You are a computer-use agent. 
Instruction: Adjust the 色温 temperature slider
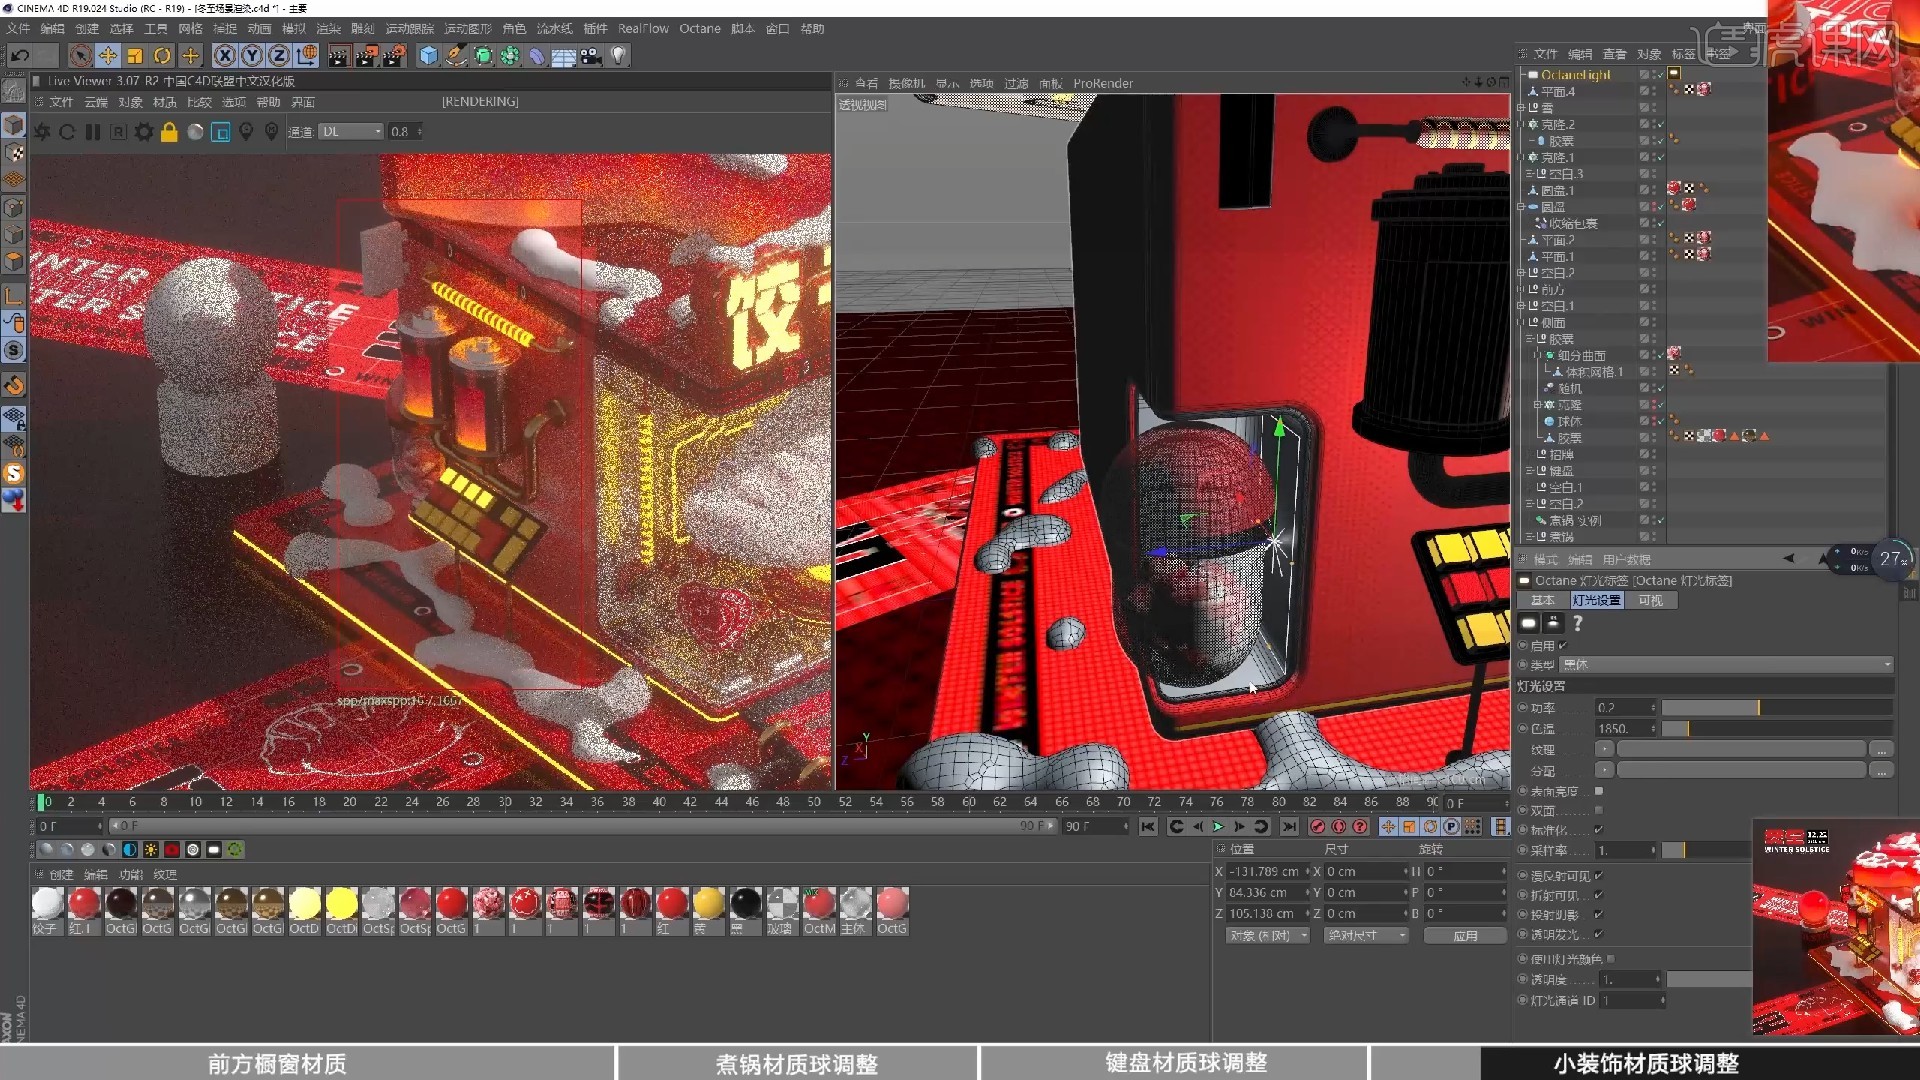pos(1776,729)
